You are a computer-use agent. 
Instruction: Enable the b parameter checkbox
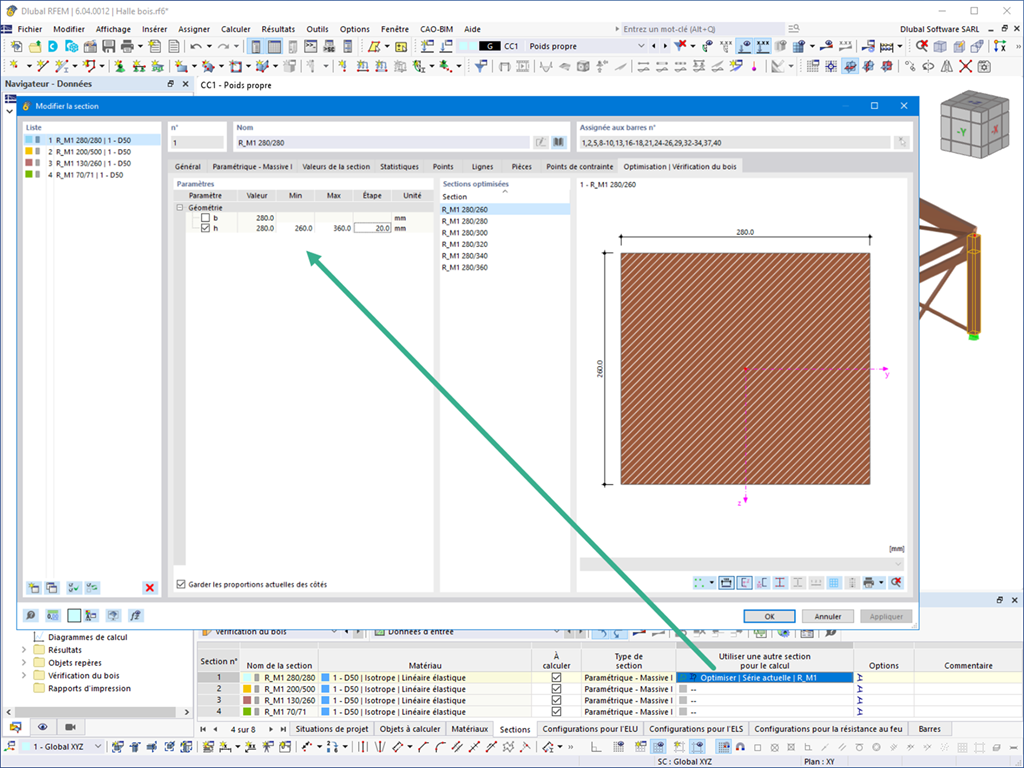pyautogui.click(x=205, y=218)
